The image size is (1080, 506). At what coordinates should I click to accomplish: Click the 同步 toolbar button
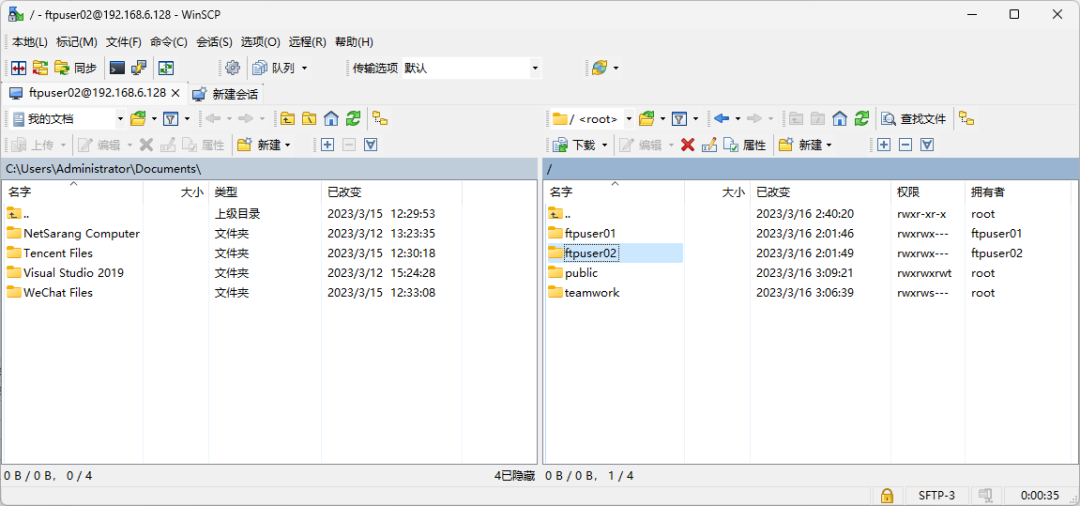click(76, 67)
